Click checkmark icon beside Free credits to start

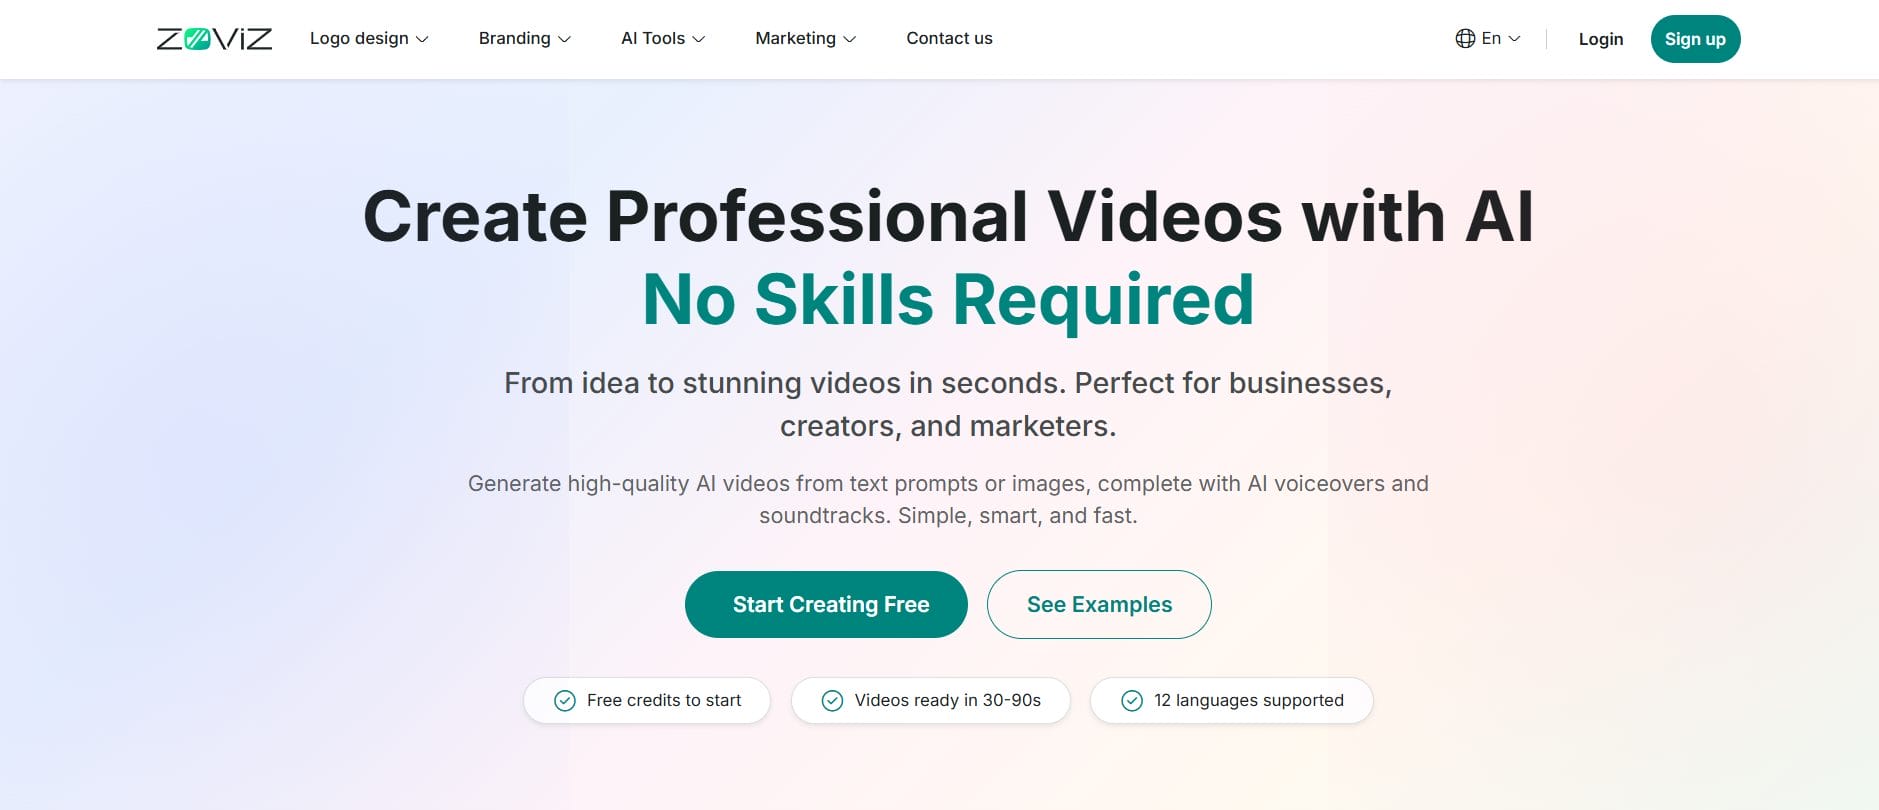(565, 701)
